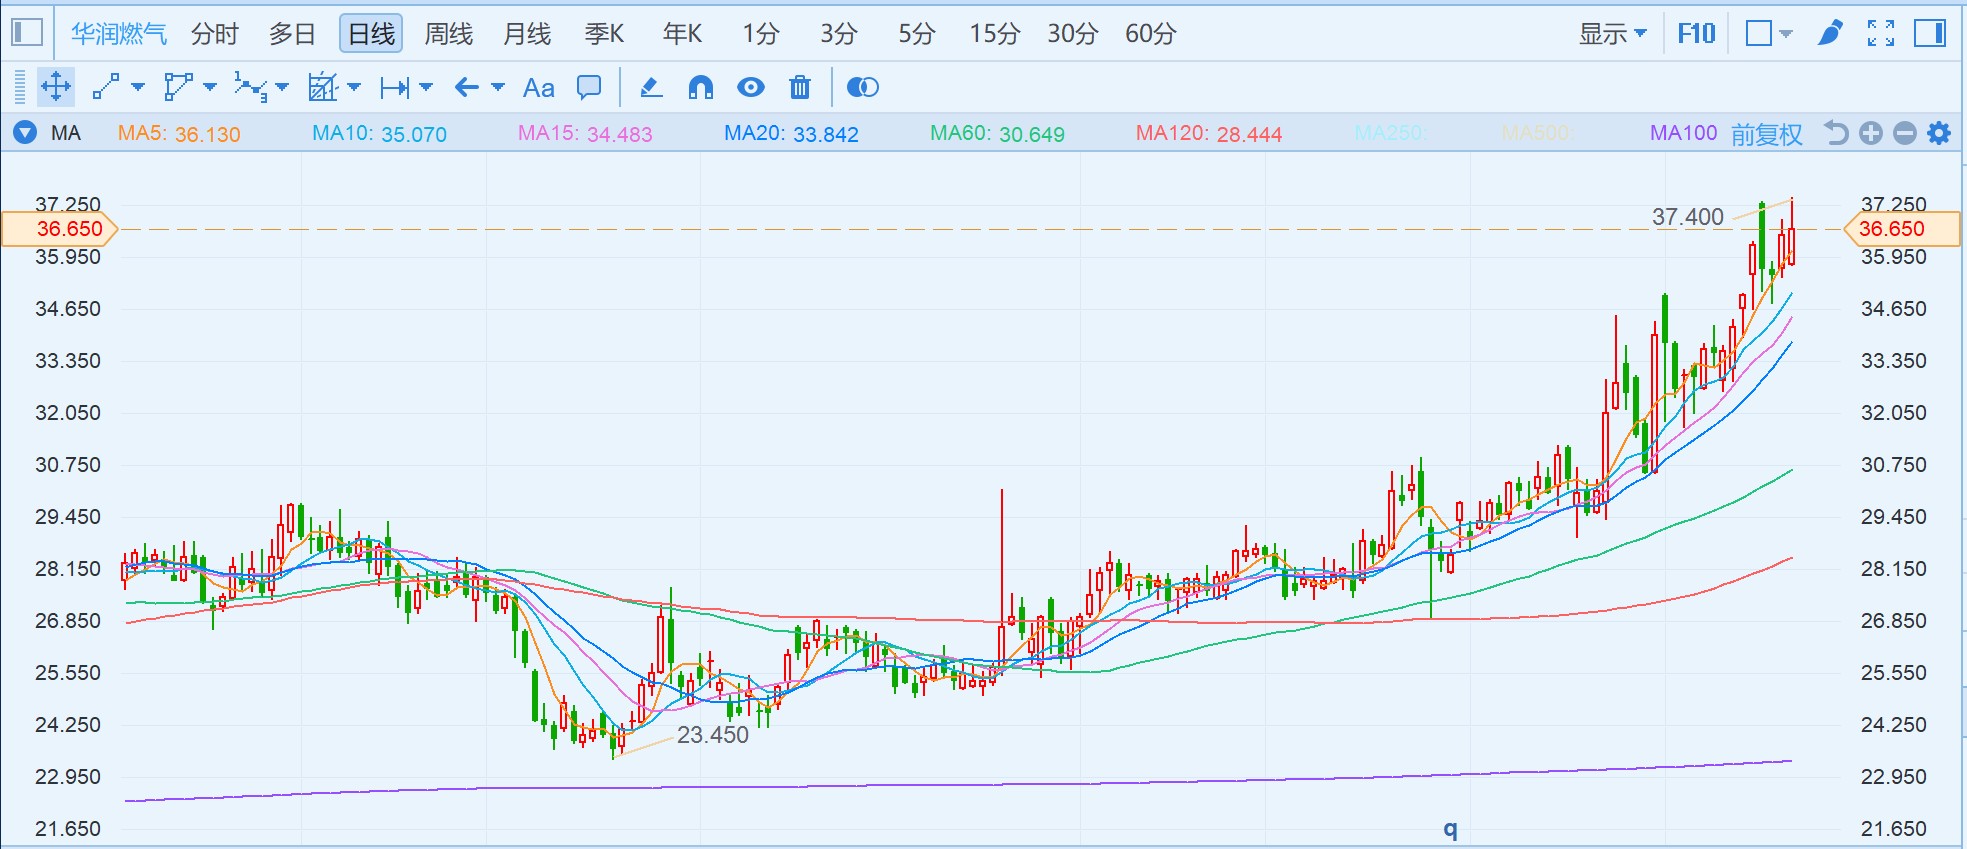Screen dimensions: 1967x849
Task: Switch to 多日 multi-day view
Action: point(293,34)
